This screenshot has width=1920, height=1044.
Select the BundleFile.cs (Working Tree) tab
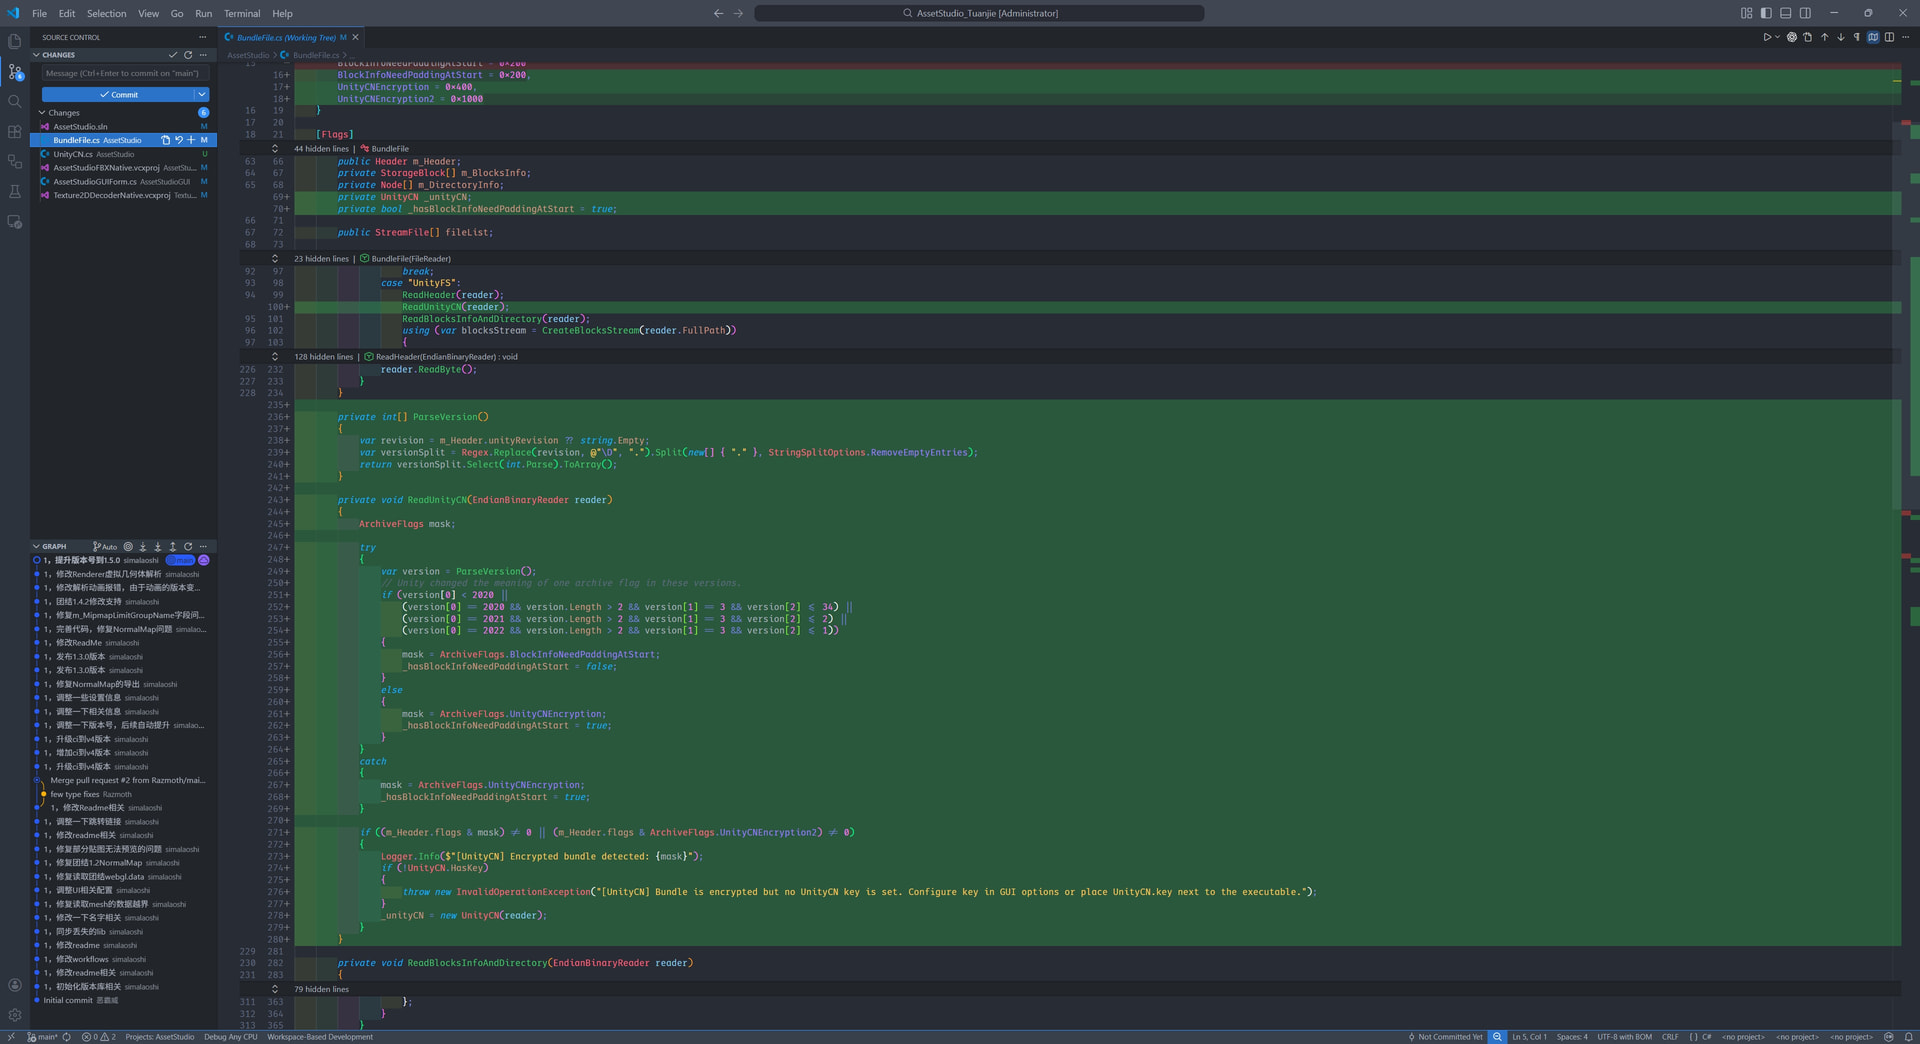tap(287, 38)
